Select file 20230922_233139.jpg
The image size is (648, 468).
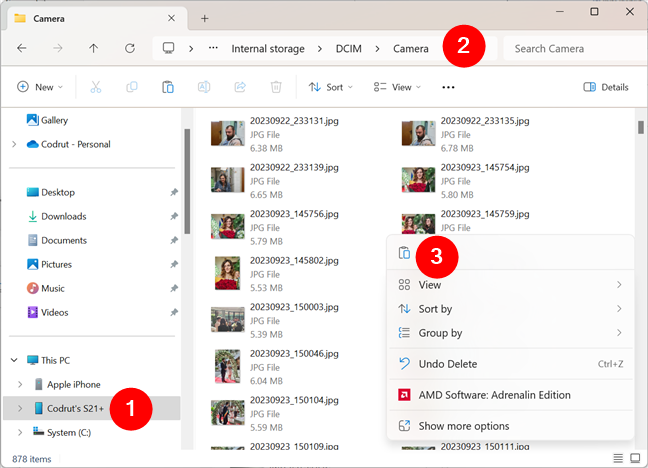(x=275, y=181)
